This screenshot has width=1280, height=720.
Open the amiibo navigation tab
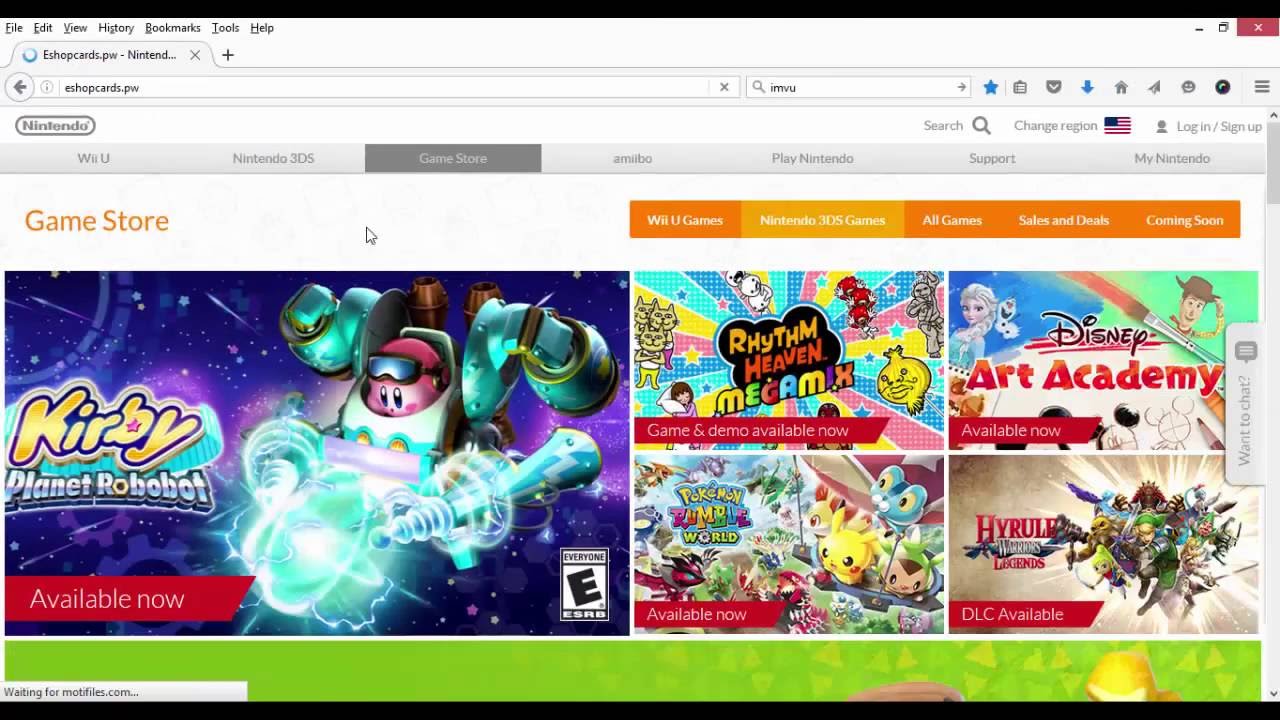click(632, 158)
